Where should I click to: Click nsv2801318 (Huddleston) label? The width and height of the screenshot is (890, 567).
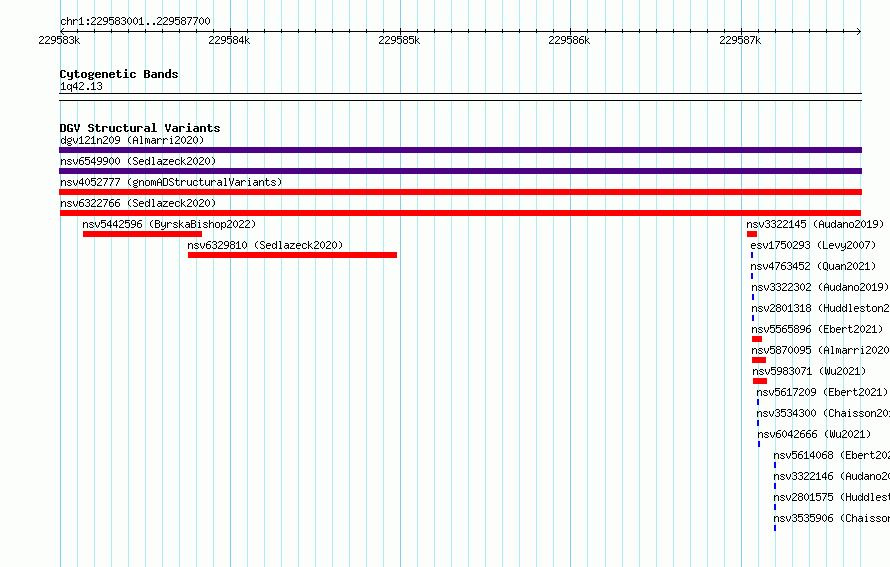(820, 308)
